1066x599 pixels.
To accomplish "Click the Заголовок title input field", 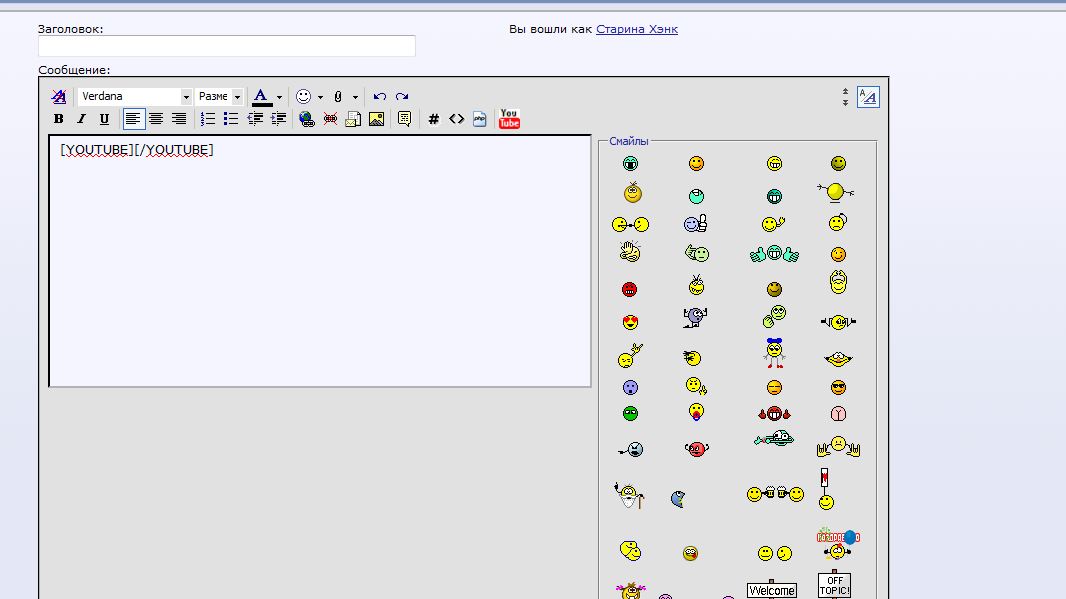I will click(x=226, y=46).
